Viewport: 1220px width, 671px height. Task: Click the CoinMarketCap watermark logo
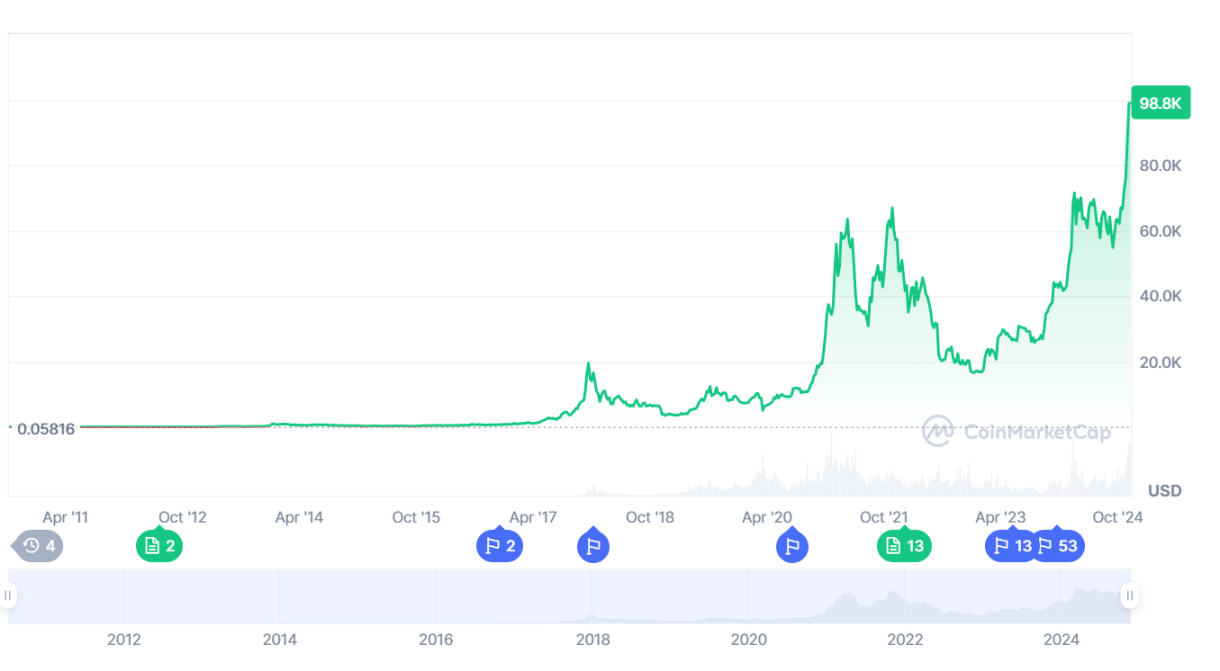[937, 433]
